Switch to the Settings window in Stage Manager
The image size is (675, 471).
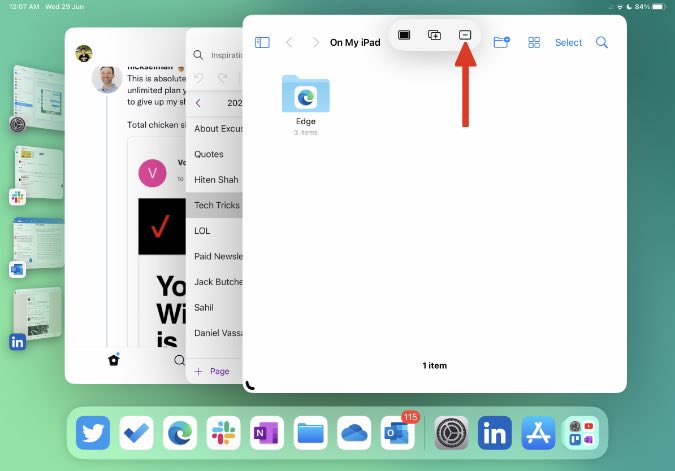(39, 98)
